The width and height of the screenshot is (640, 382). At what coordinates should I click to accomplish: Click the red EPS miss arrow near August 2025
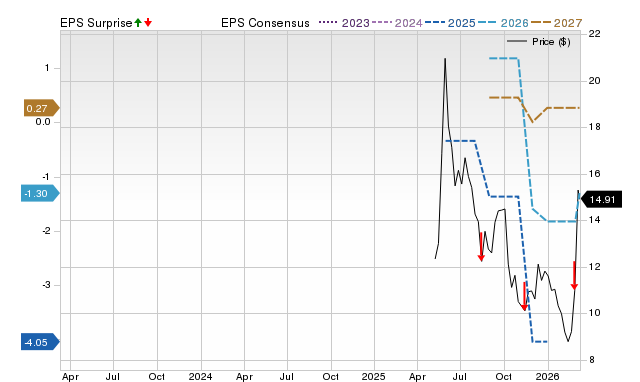coord(481,247)
